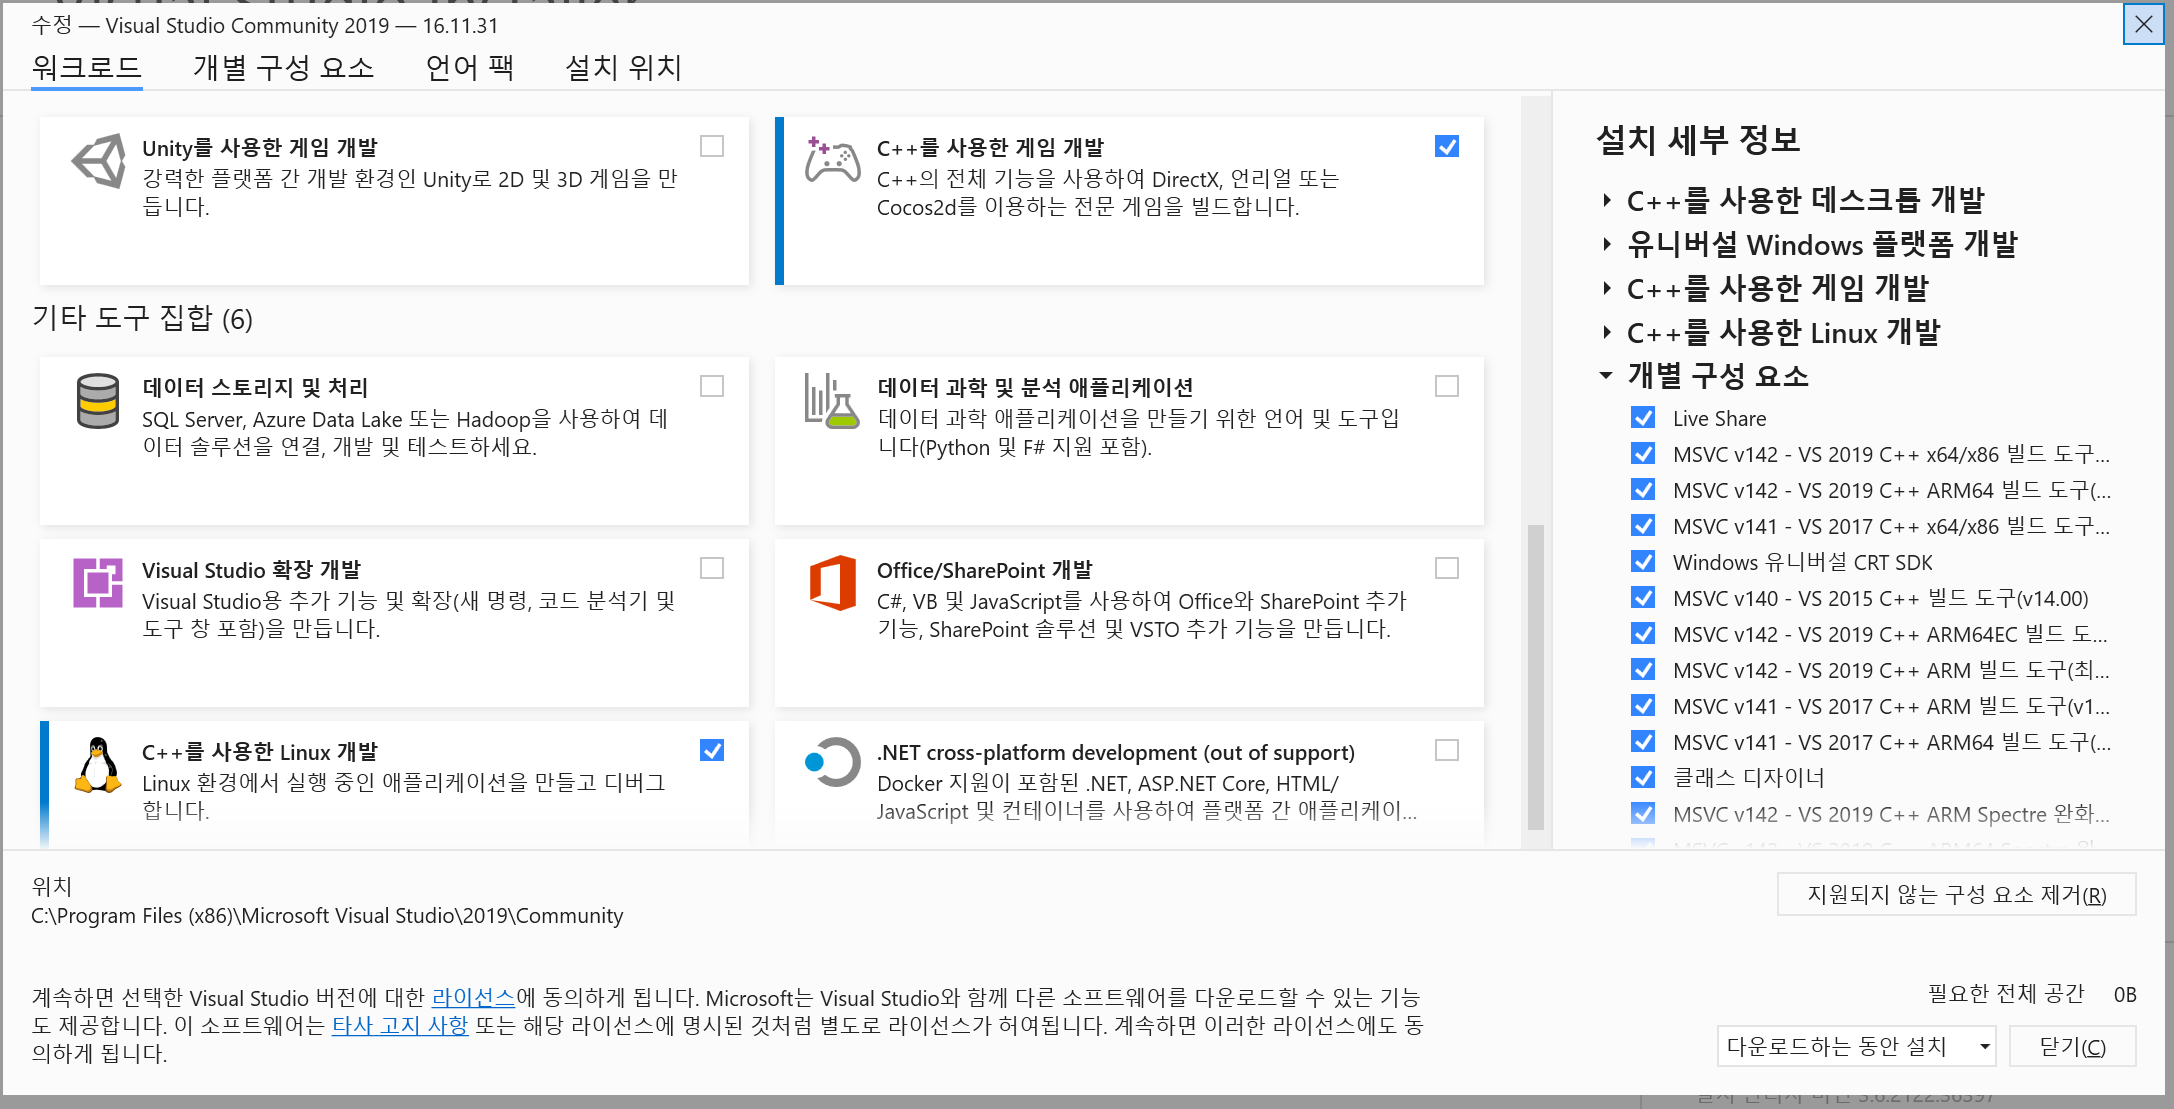Uncheck MSVC v142 x64/x86 build tools

[x=1643, y=453]
